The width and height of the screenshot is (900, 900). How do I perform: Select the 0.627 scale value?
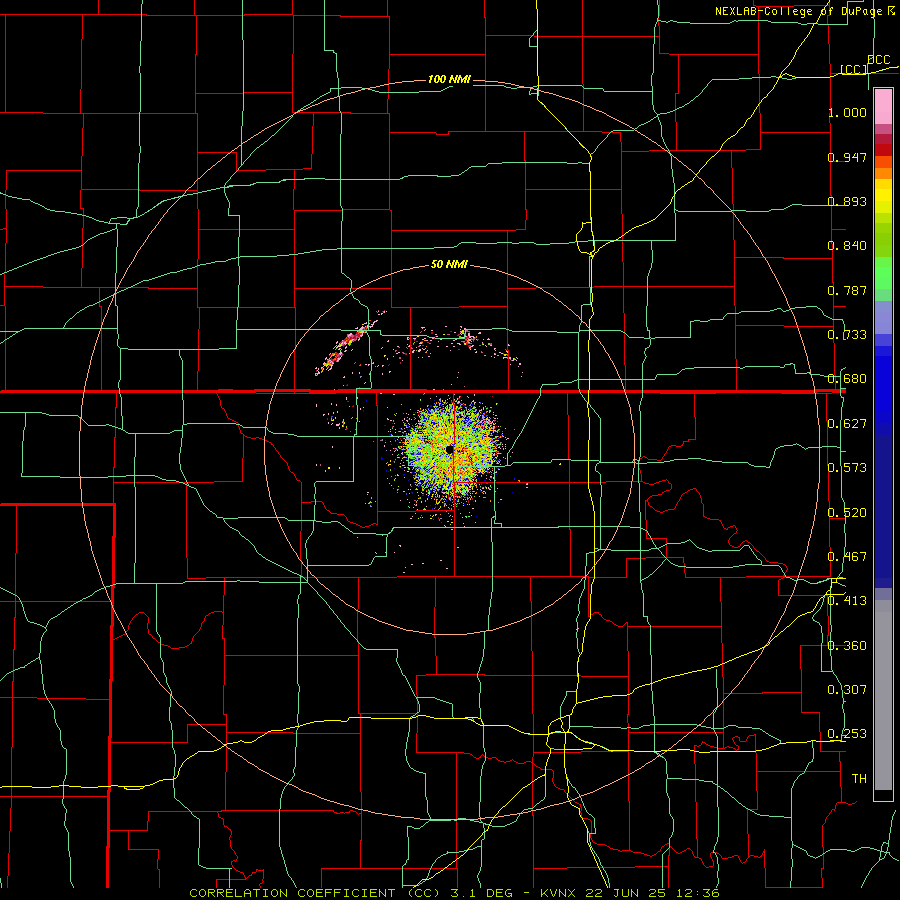click(x=847, y=424)
